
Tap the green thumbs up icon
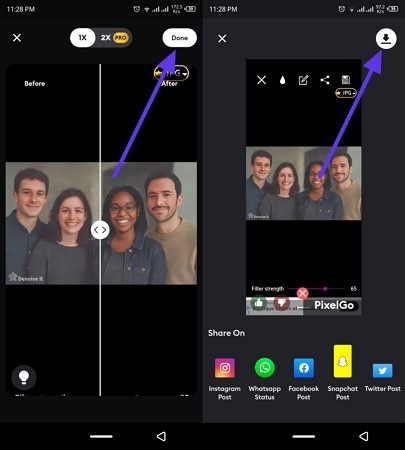coord(259,303)
